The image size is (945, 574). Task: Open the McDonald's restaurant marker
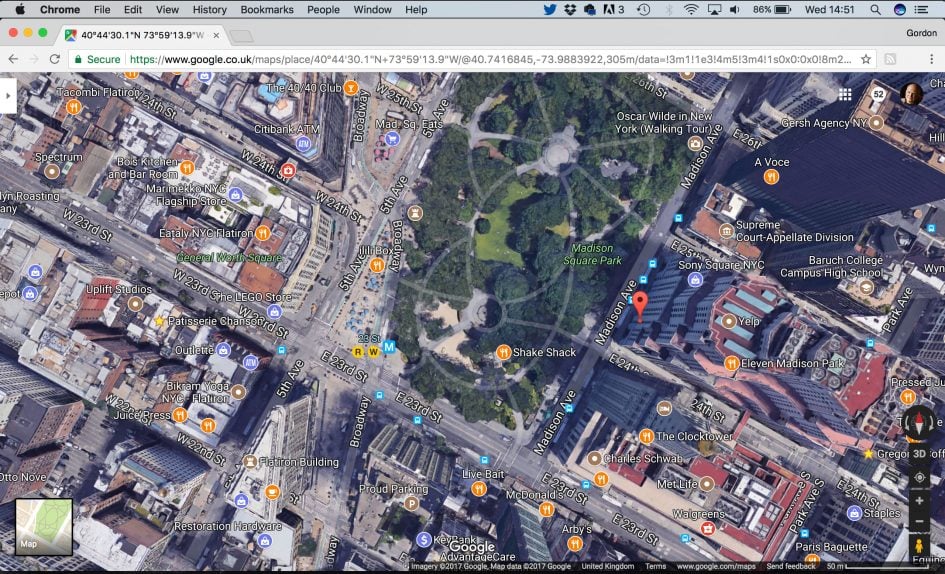547,509
